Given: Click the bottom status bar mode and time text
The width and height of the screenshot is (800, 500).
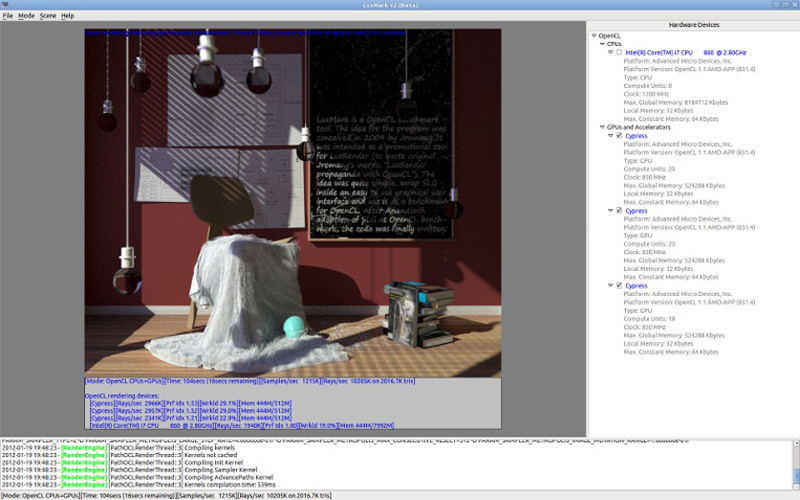Looking at the screenshot, I should [x=166, y=495].
